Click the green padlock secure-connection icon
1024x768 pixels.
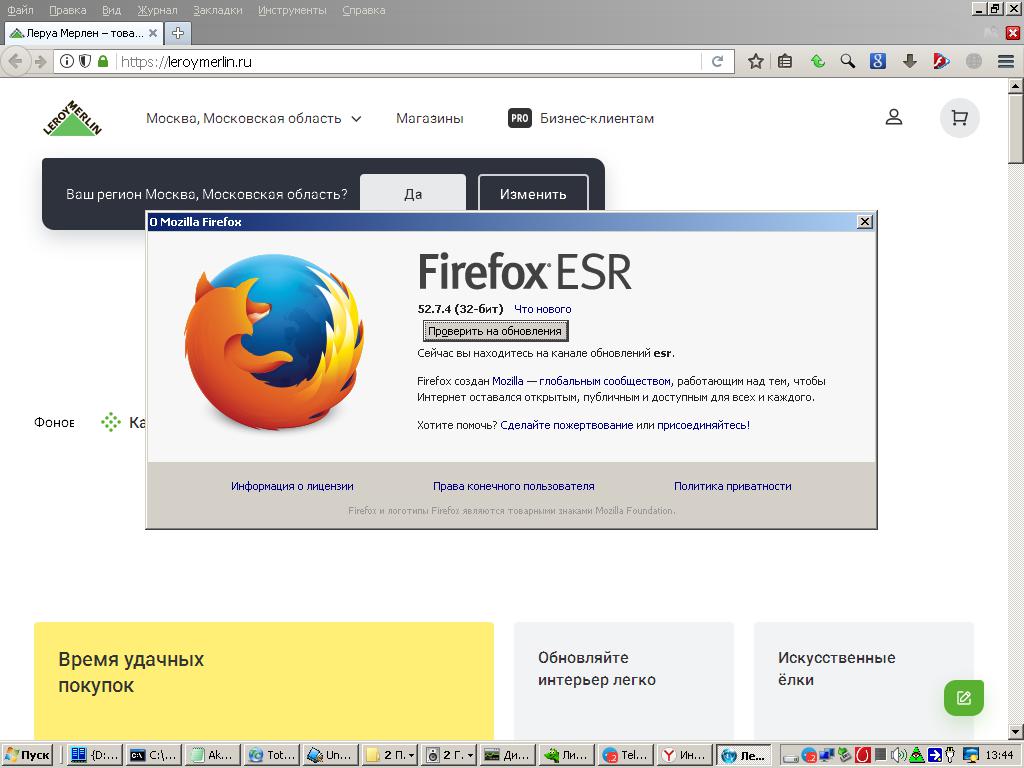point(103,61)
